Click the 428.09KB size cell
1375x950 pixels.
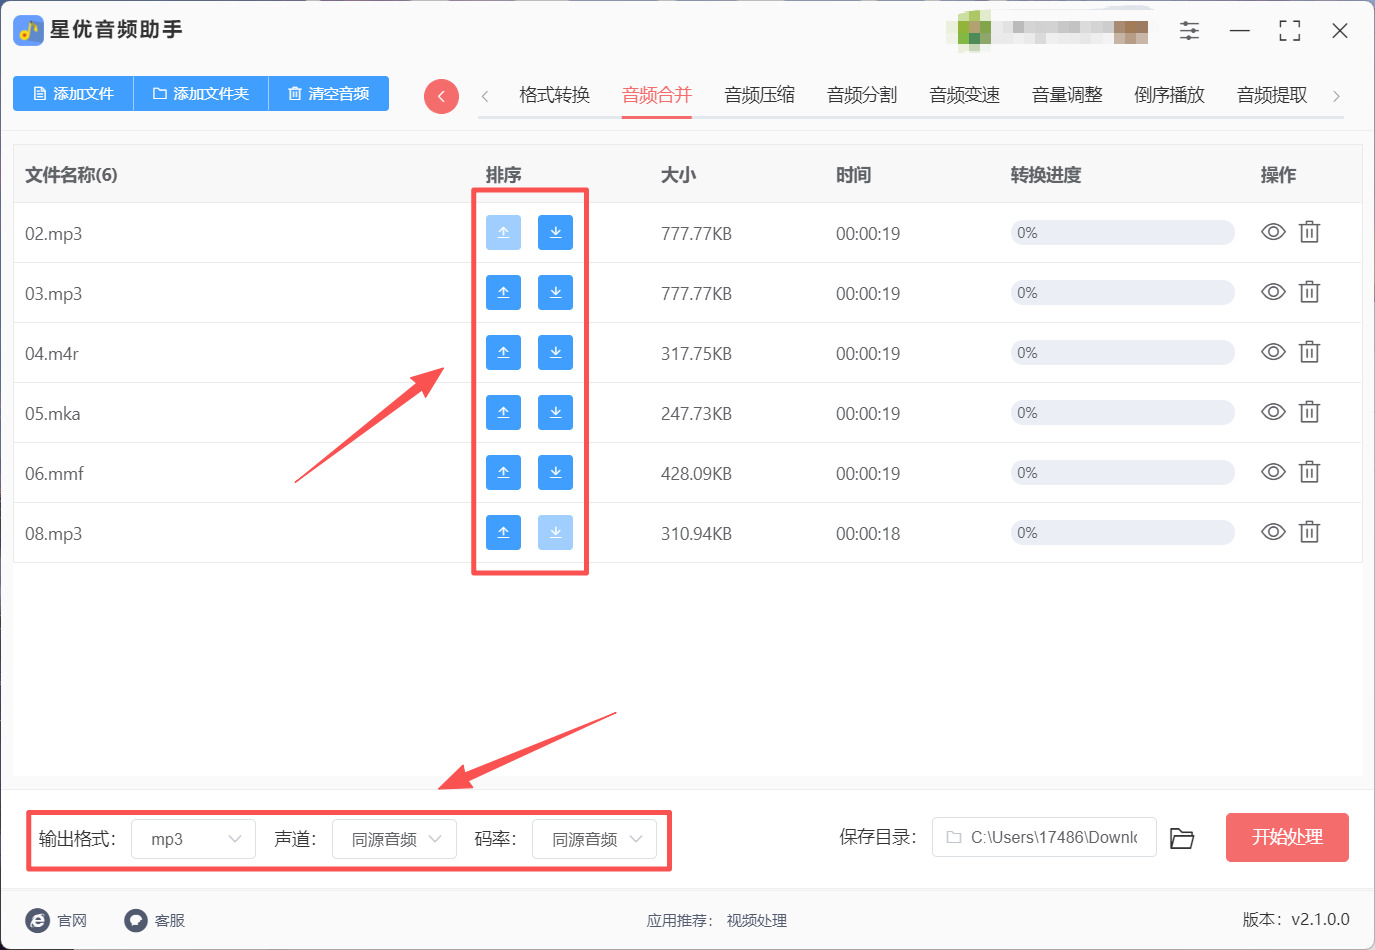[x=696, y=473]
